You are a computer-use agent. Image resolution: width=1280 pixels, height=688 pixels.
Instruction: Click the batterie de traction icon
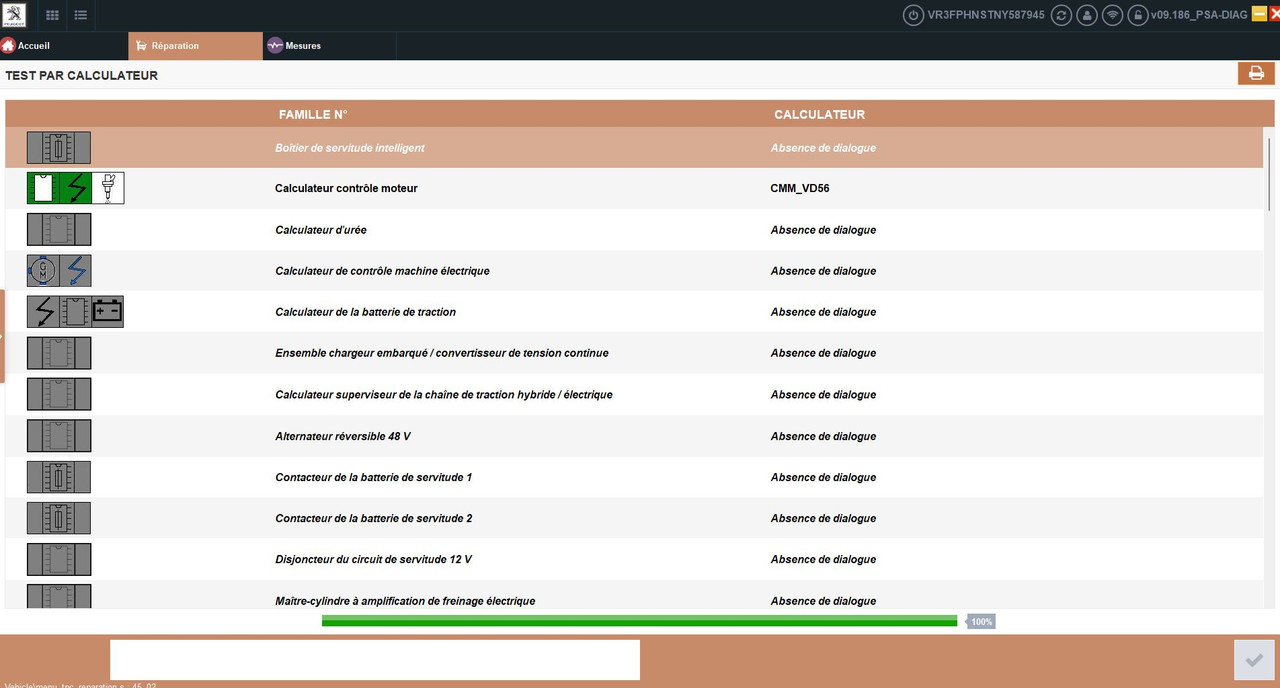[76, 312]
